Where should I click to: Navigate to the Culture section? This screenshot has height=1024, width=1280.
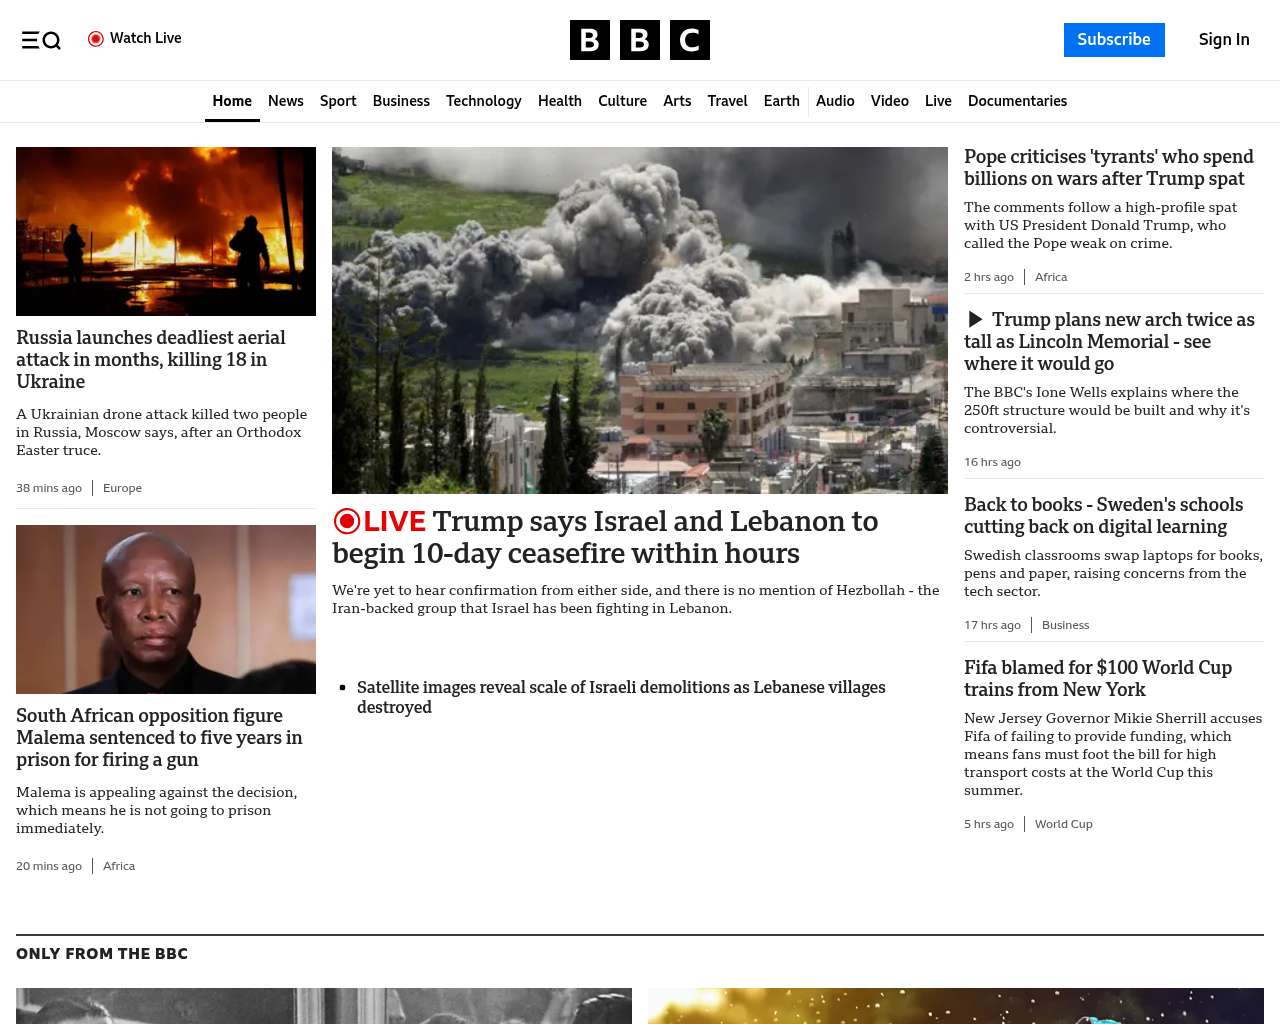tap(622, 101)
